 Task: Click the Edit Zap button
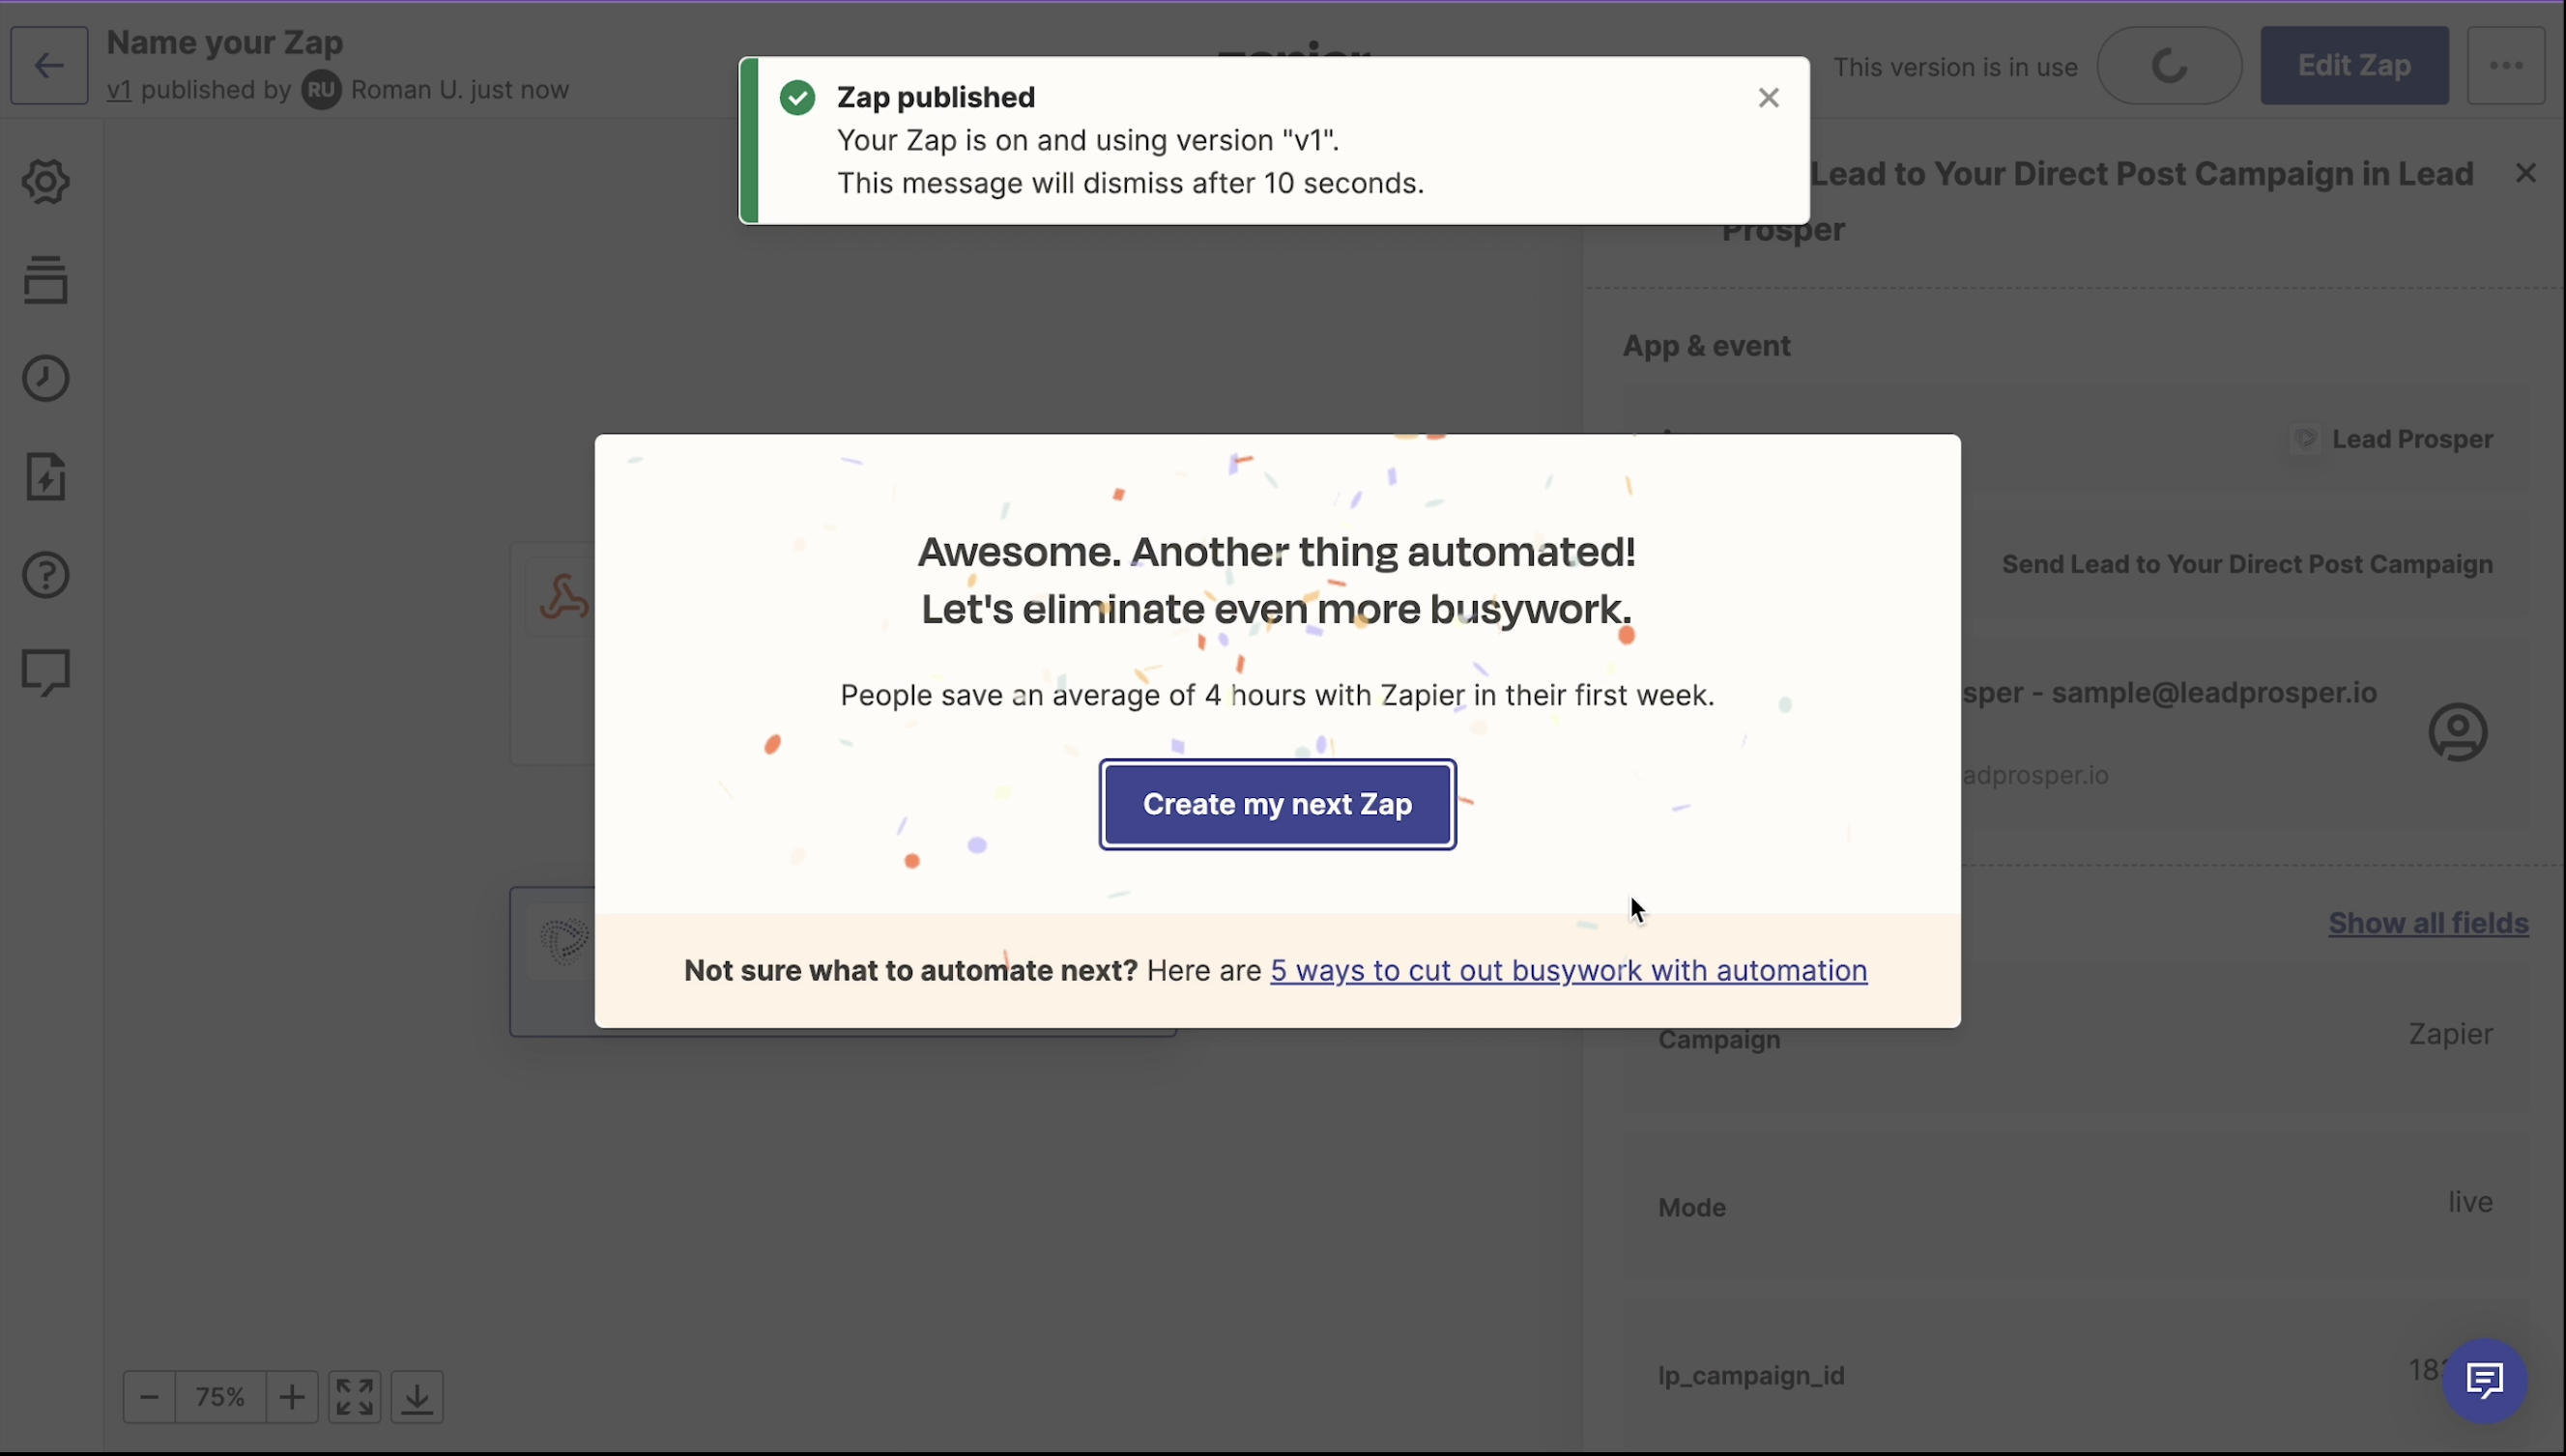click(2354, 66)
